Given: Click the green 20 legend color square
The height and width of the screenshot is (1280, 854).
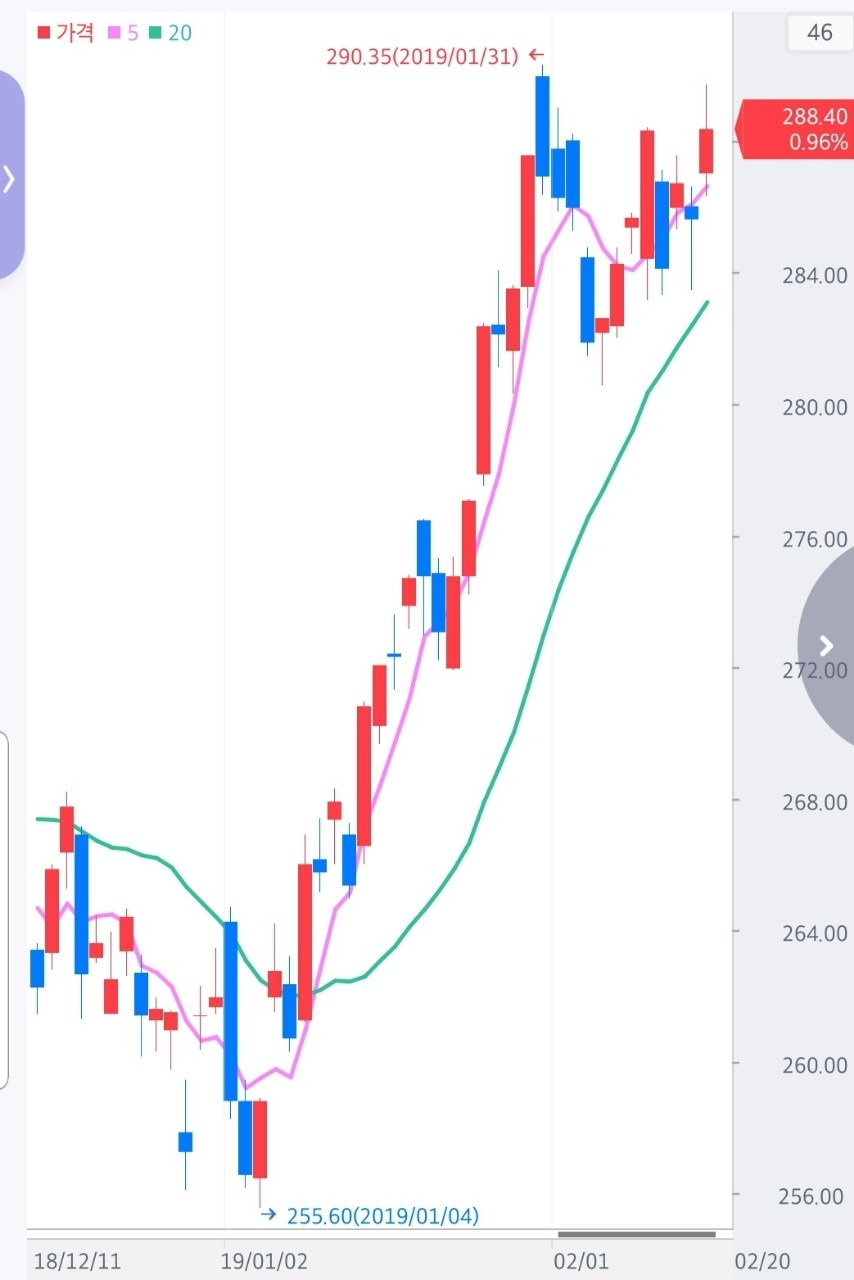Looking at the screenshot, I should click(155, 33).
